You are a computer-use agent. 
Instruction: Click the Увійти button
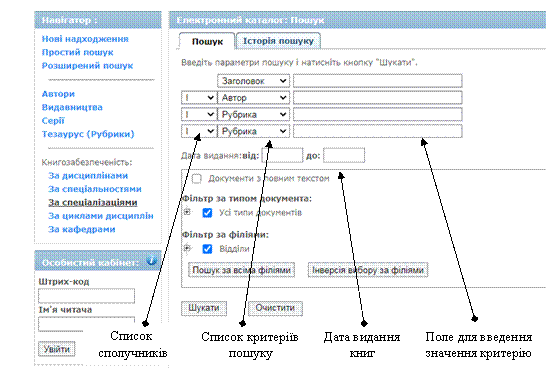(57, 349)
